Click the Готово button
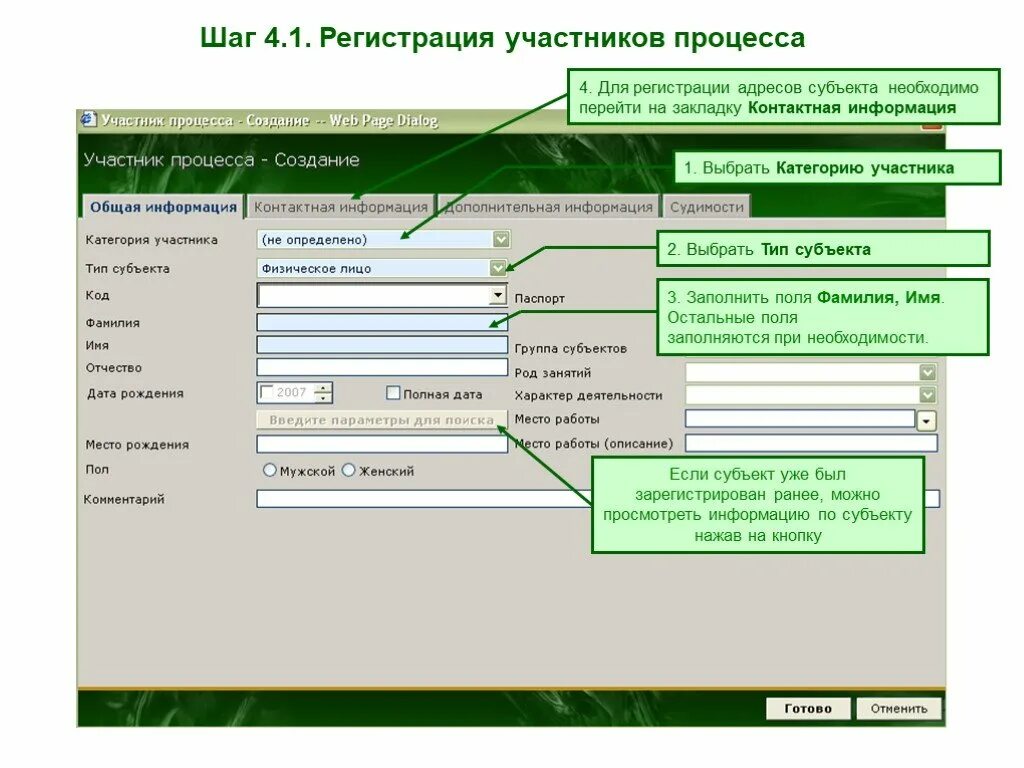The height and width of the screenshot is (768, 1024). pyautogui.click(x=808, y=709)
